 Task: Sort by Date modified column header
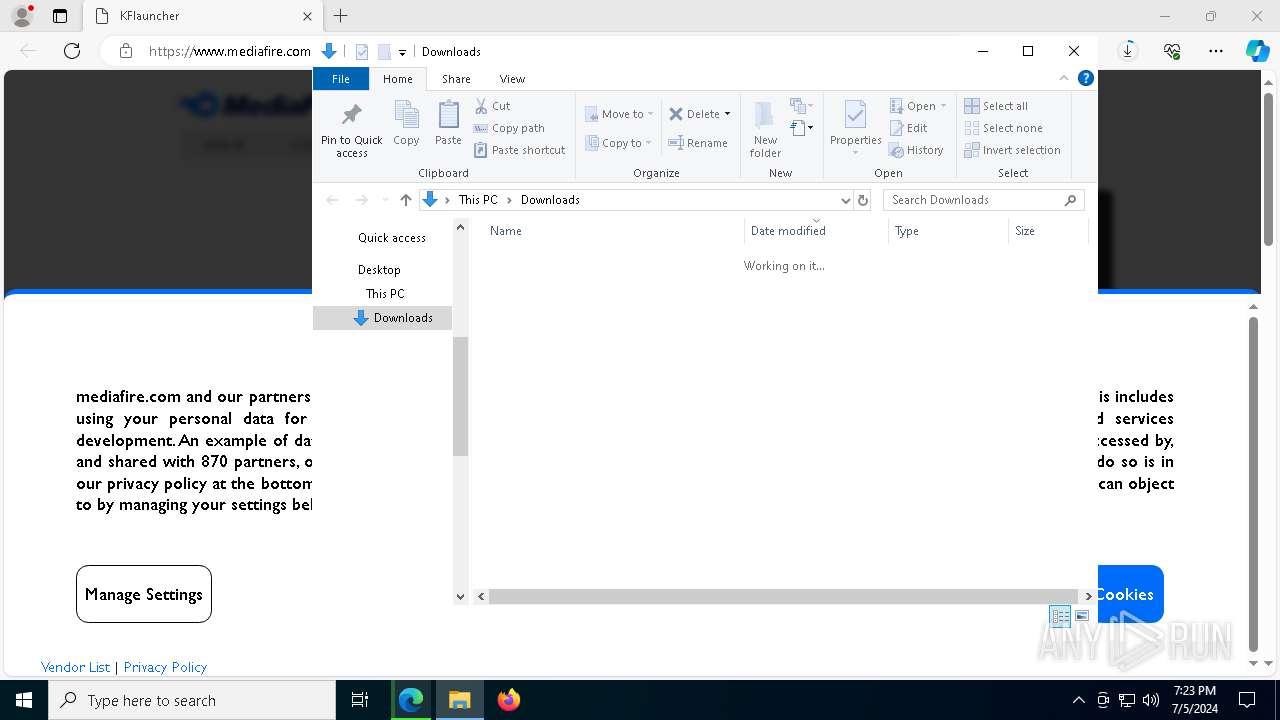click(x=817, y=231)
